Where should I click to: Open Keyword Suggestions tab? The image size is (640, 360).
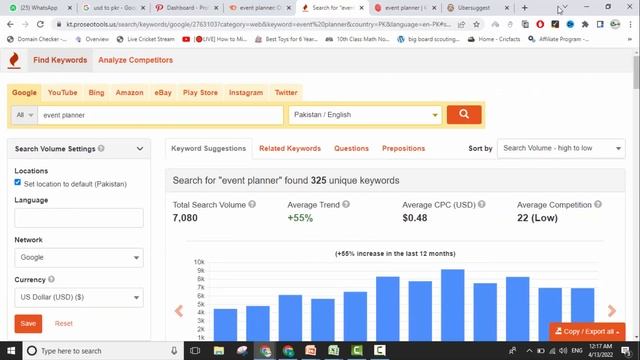(209, 149)
